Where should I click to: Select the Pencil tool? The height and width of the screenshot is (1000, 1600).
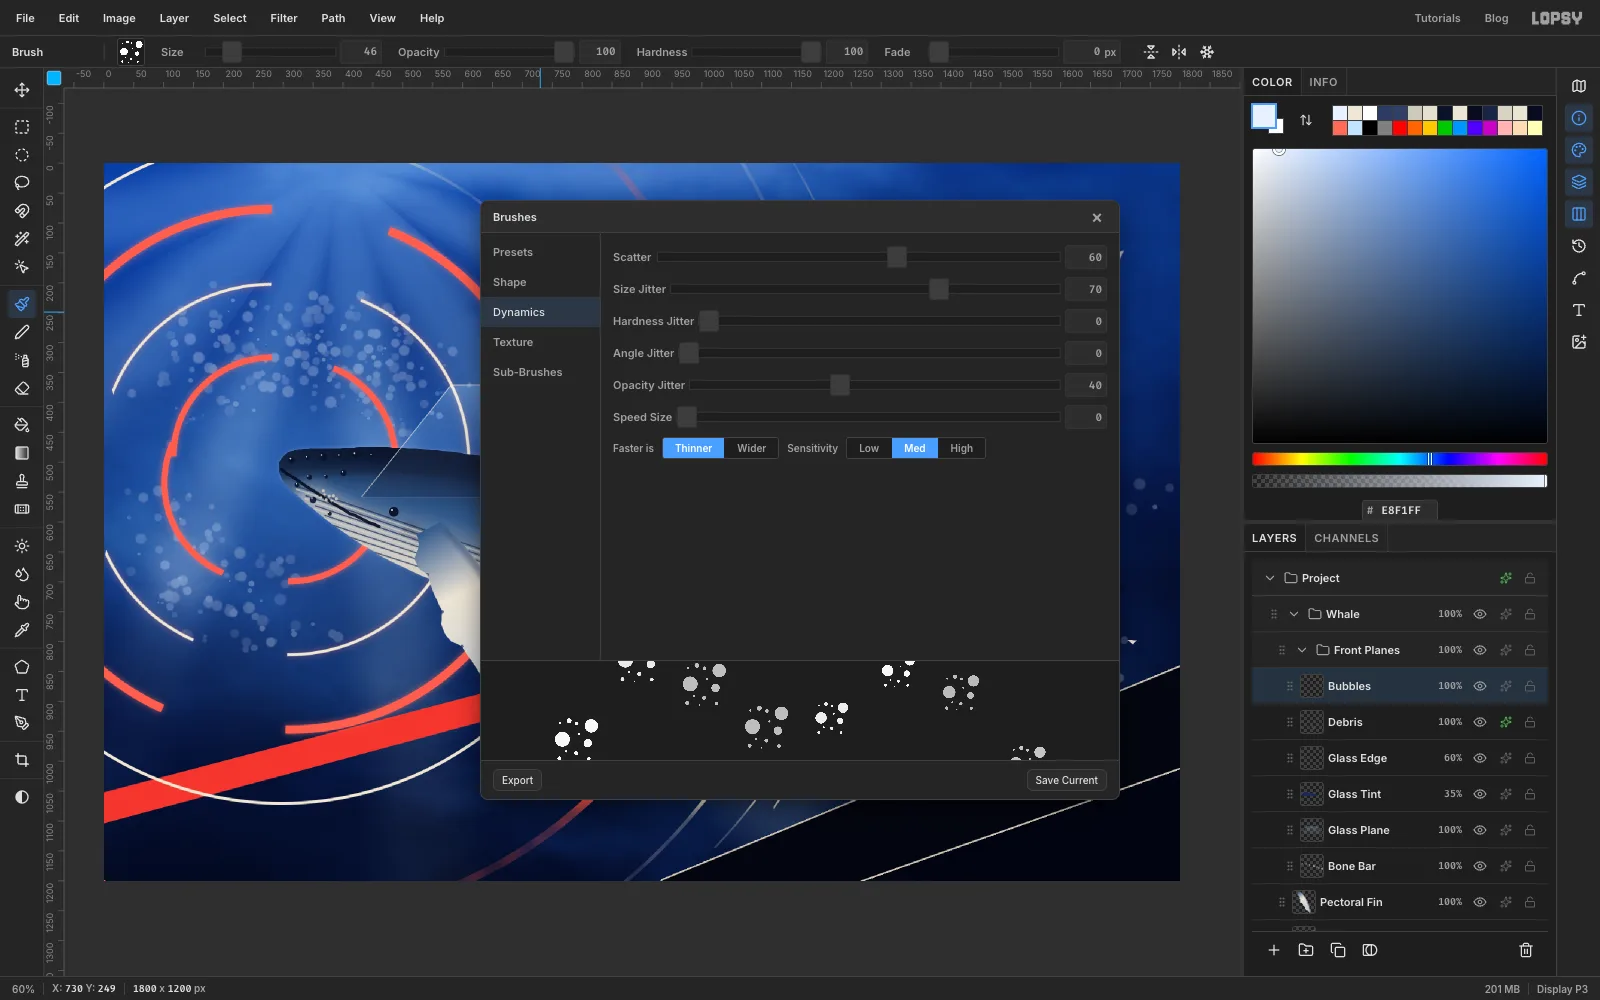[22, 332]
